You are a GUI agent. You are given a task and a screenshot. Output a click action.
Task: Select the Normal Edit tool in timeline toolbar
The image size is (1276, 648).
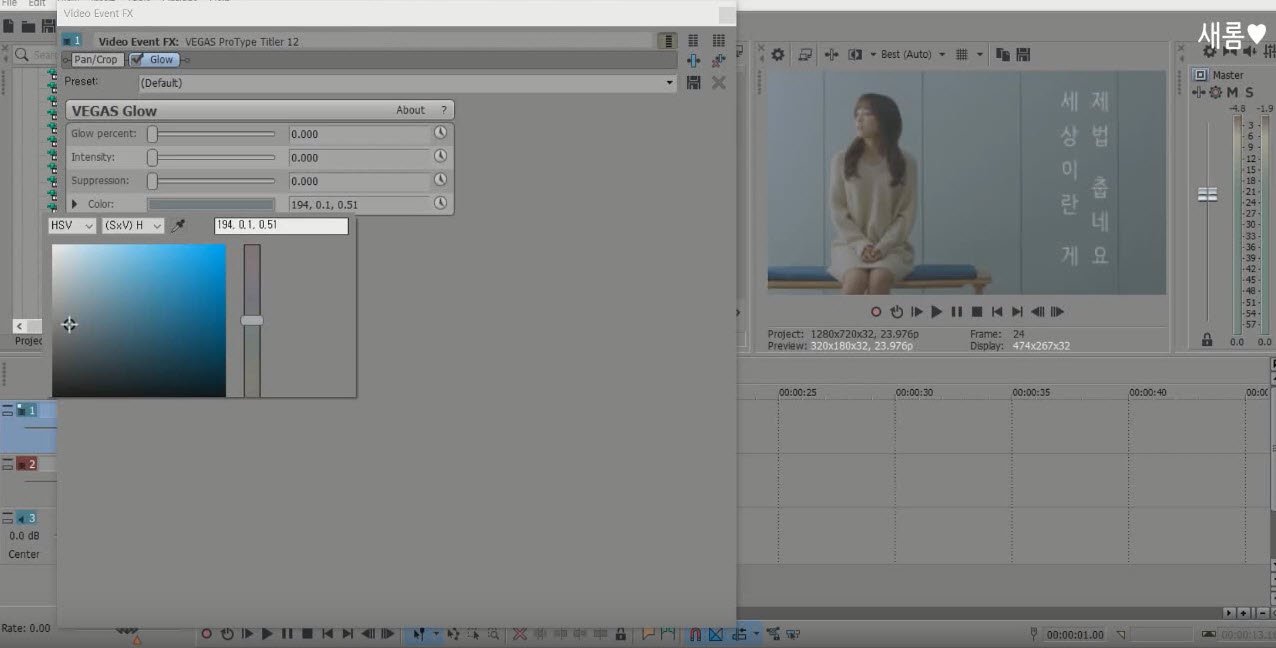419,634
